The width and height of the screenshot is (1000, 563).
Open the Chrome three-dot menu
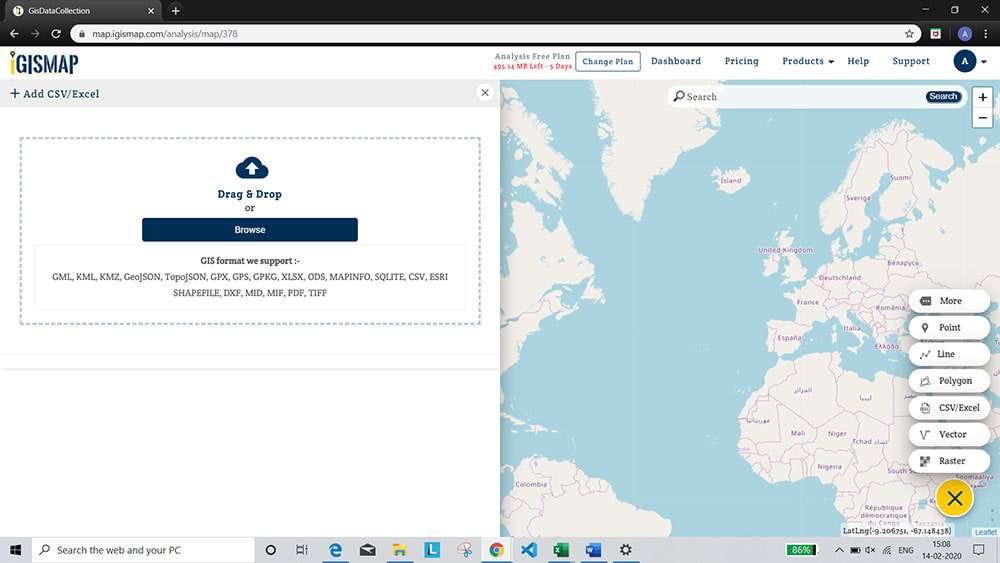[986, 34]
